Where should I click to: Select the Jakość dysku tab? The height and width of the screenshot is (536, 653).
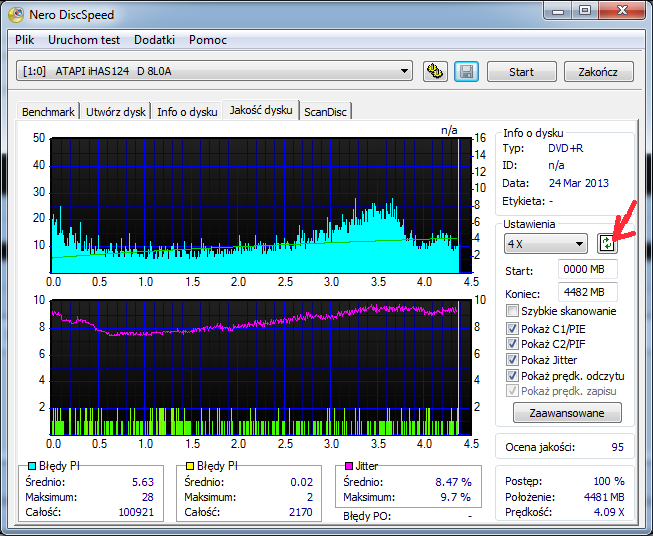261,110
